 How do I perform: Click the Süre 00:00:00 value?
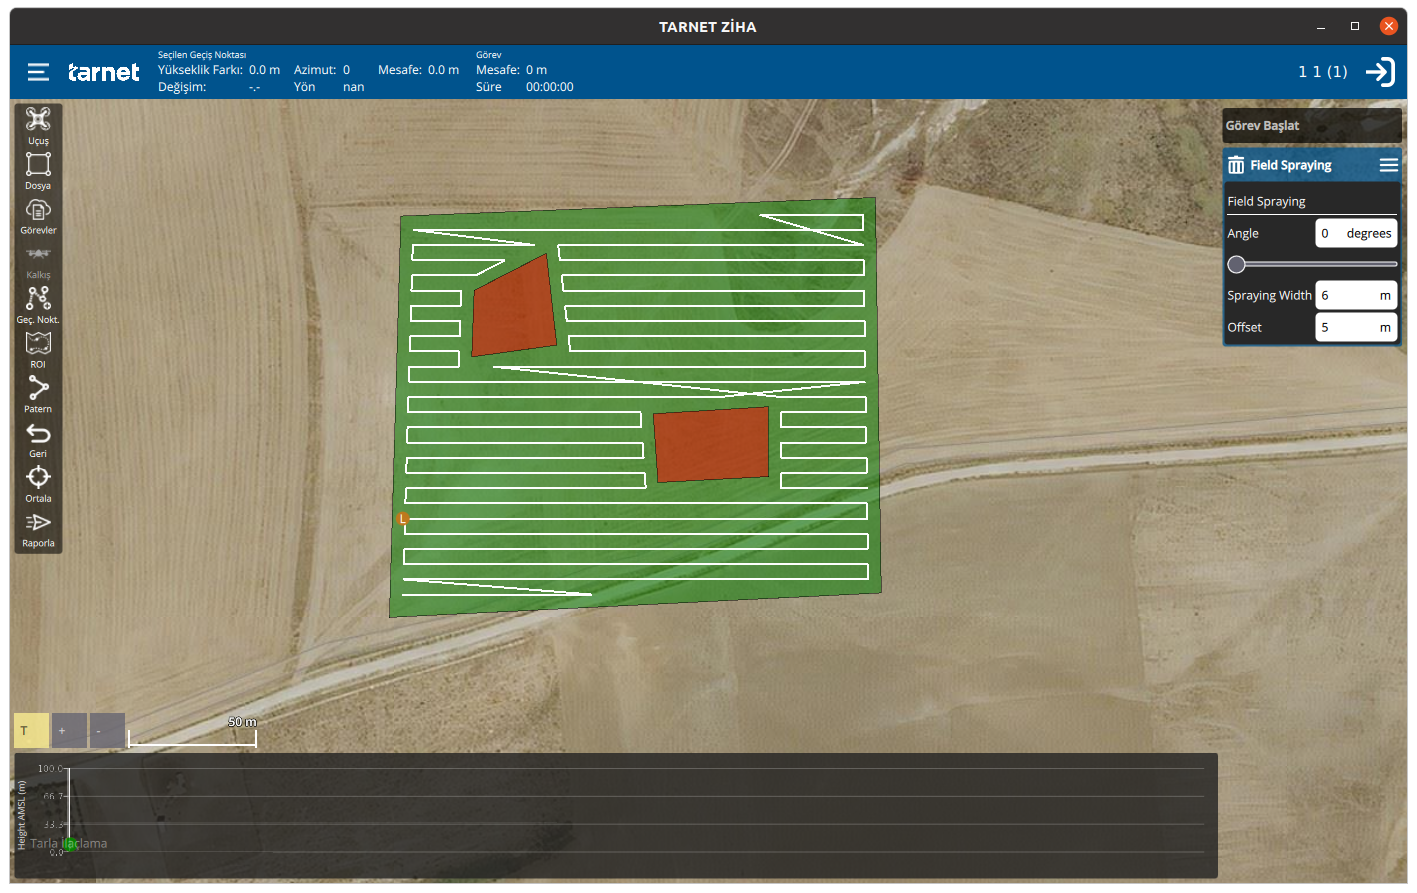[550, 87]
